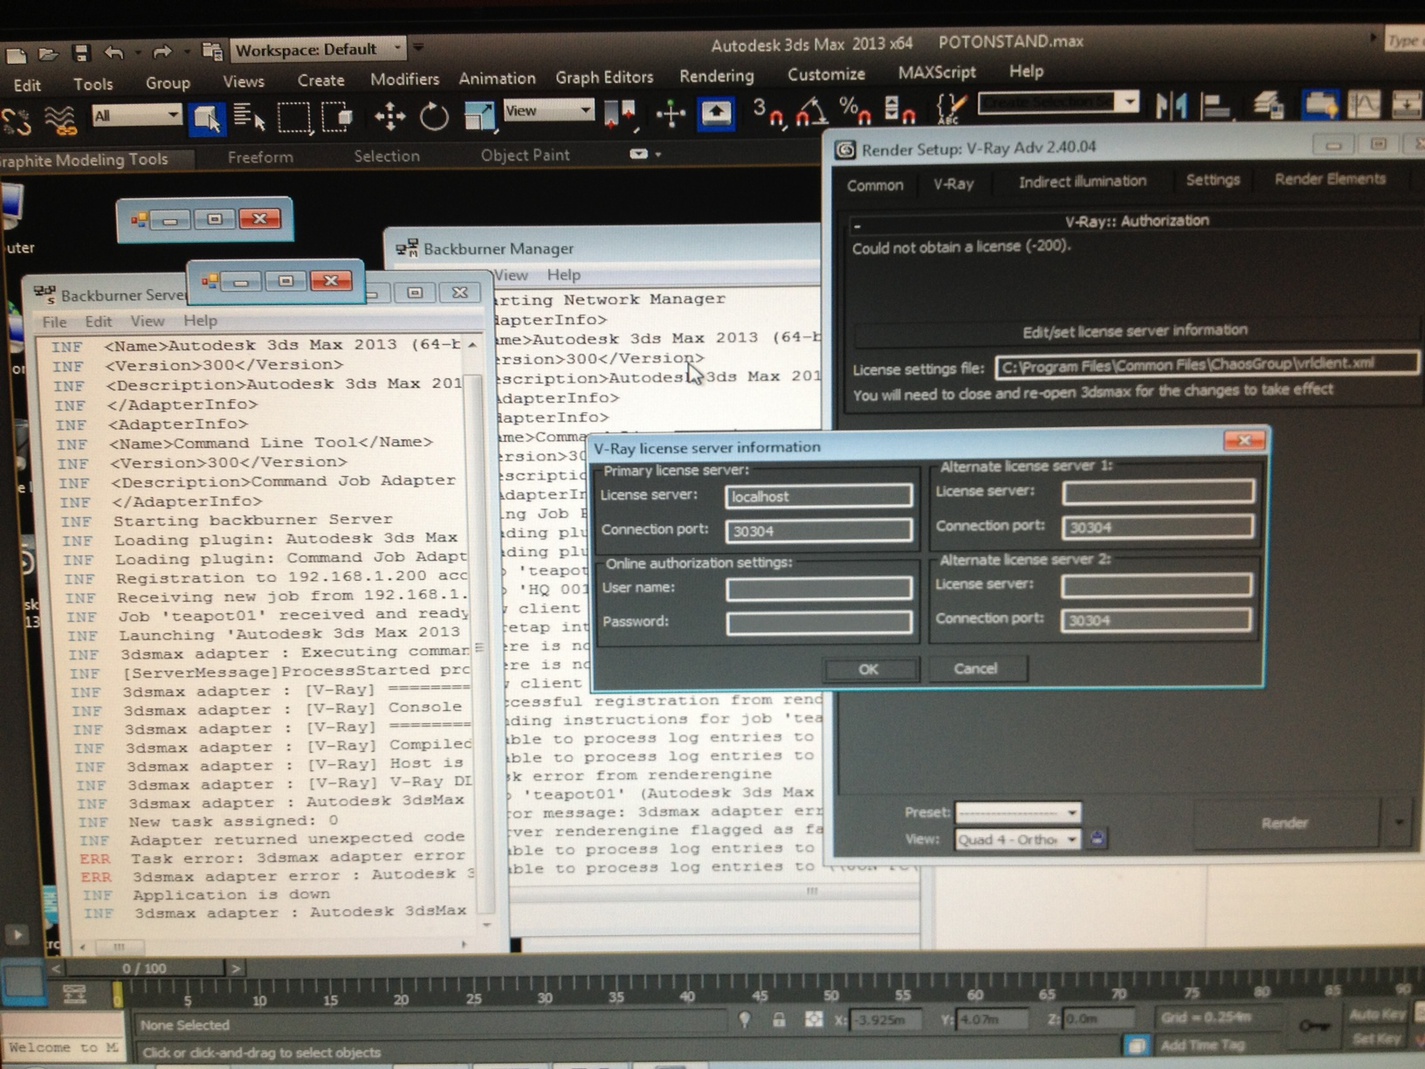Open the Quad 4 - Ortho view dropdown
The height and width of the screenshot is (1069, 1425).
point(1018,839)
